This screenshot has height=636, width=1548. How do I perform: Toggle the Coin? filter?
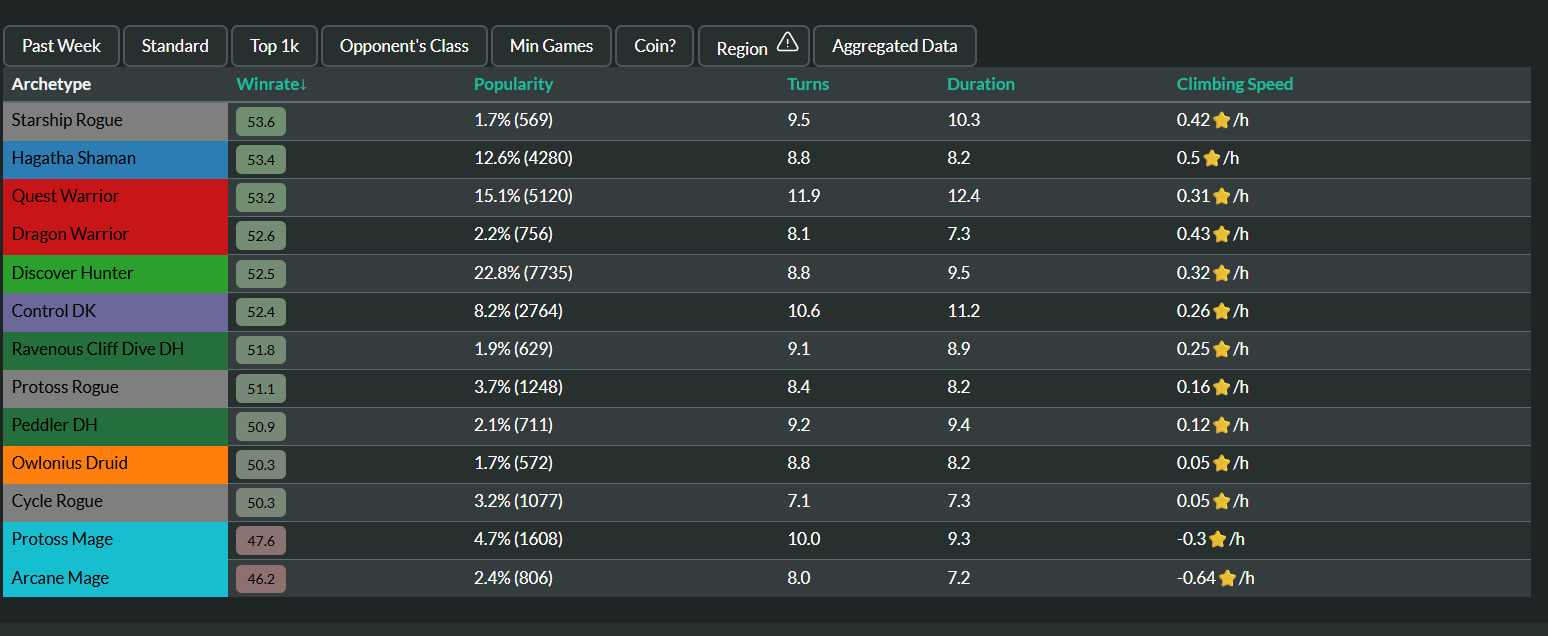coord(655,46)
